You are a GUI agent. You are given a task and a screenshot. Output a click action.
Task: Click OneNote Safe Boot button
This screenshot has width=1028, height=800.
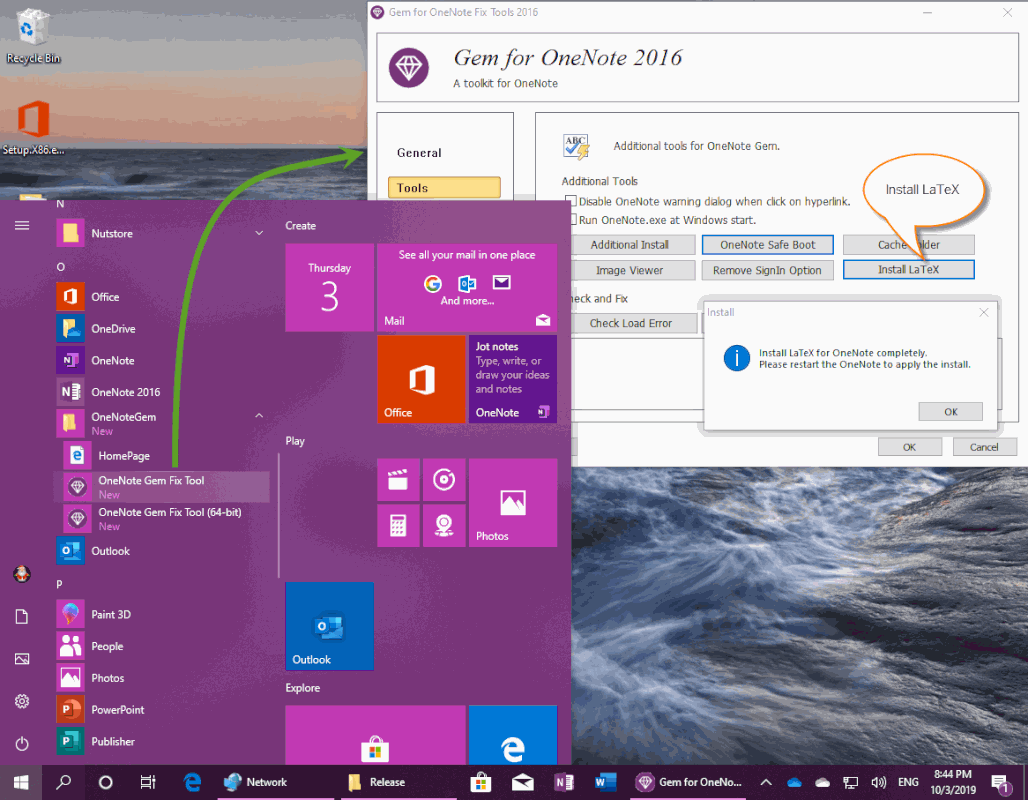click(x=767, y=245)
